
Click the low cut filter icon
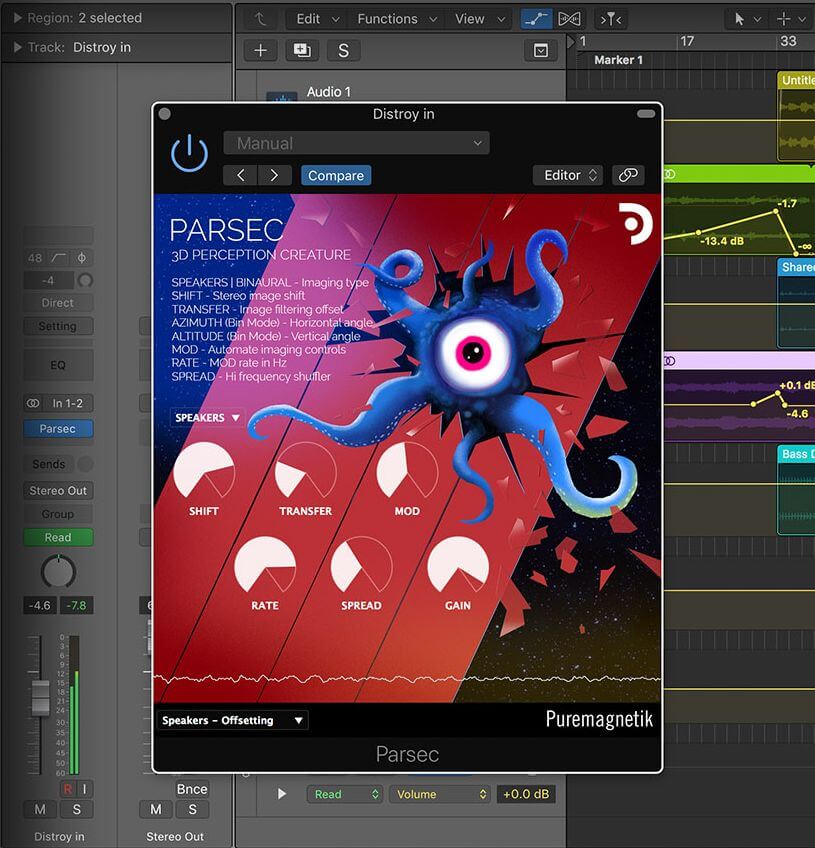(59, 258)
